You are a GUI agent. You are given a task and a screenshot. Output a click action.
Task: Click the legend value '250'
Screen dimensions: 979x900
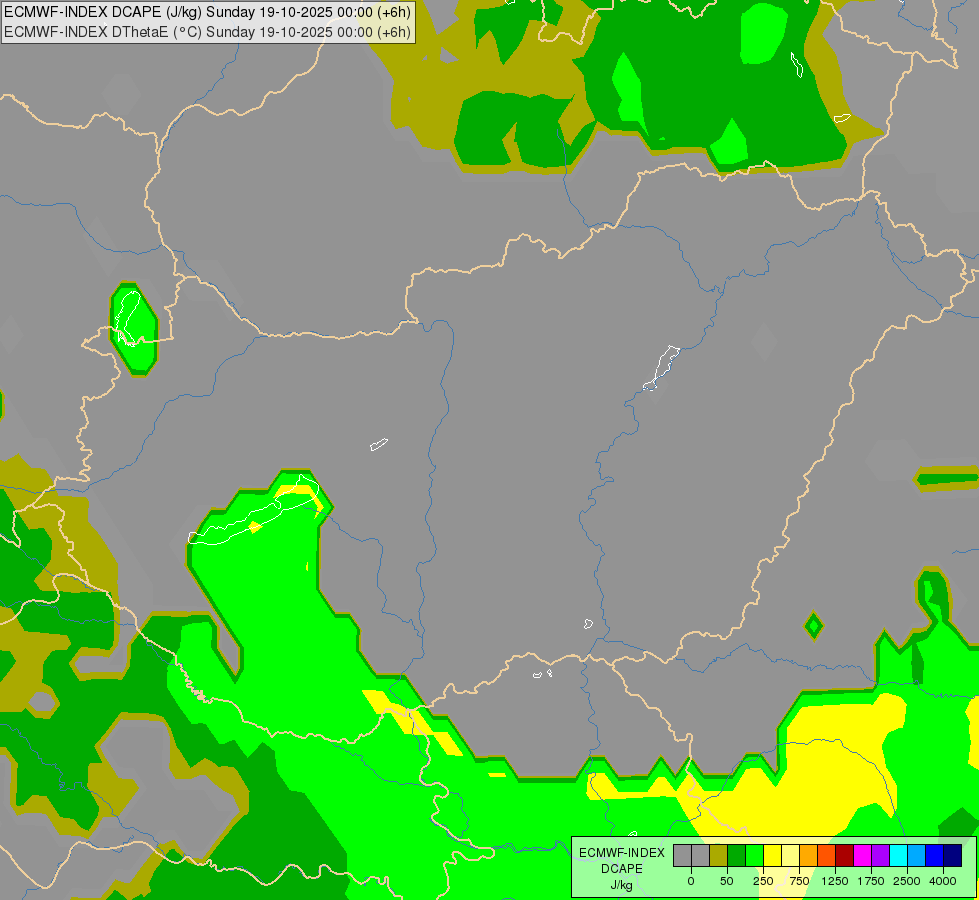click(x=763, y=881)
